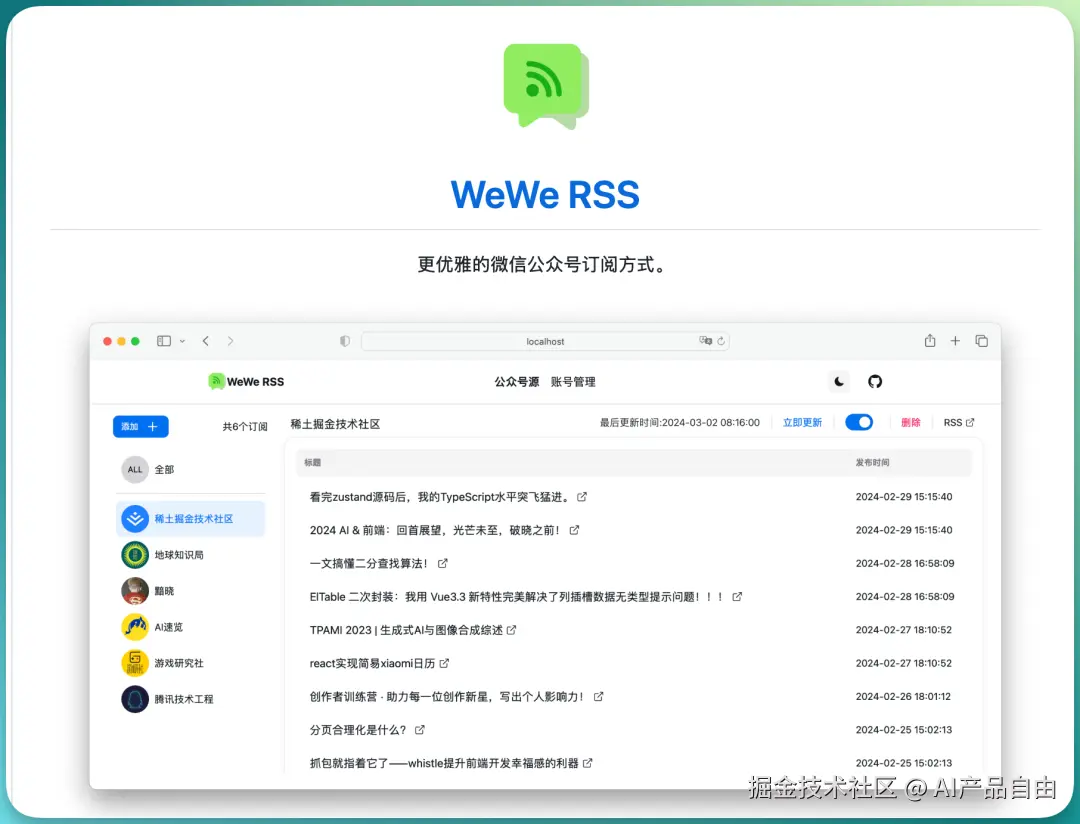Click the blue 添加 button
Viewport: 1080px width, 824px height.
click(x=141, y=426)
